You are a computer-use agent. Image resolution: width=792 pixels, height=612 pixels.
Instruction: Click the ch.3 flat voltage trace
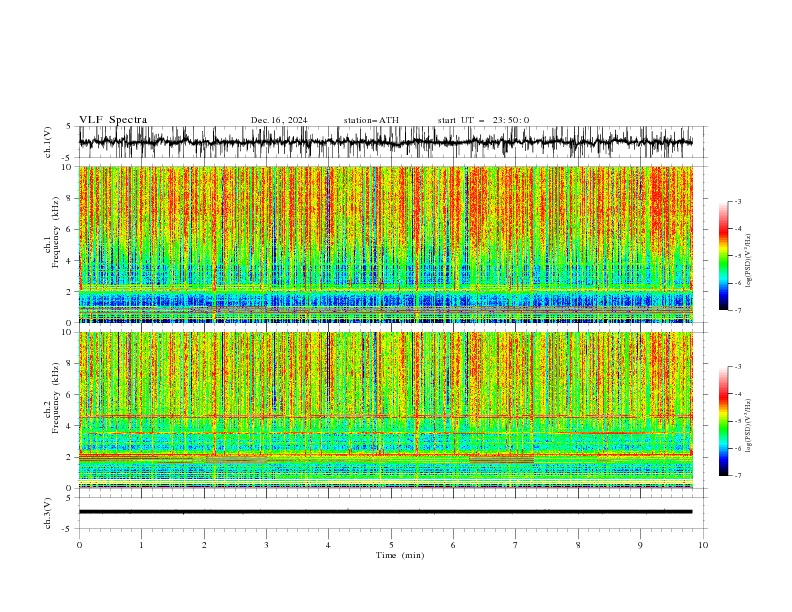point(385,512)
